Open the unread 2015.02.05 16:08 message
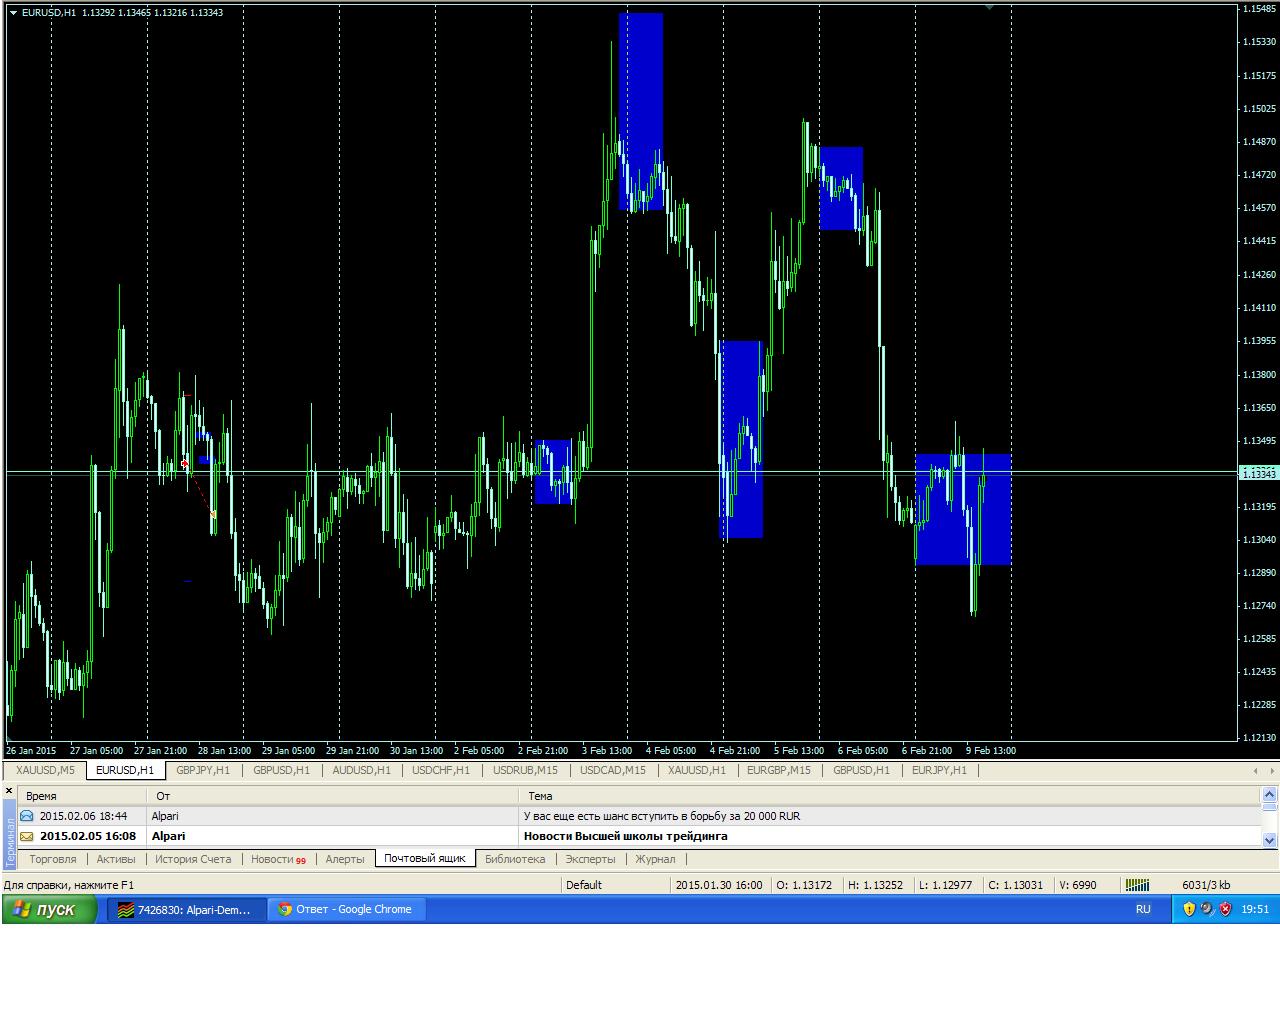The image size is (1280, 1024). click(x=640, y=836)
